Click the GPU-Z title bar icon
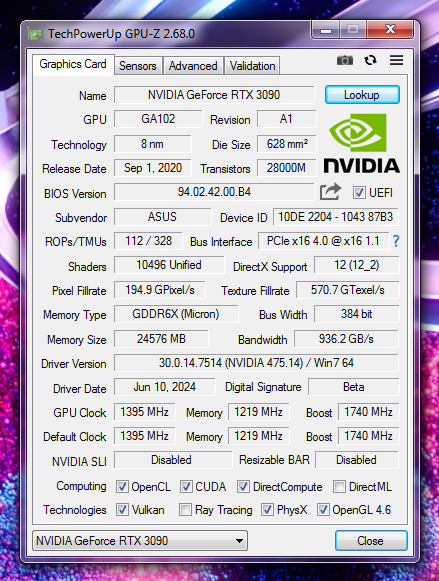The height and width of the screenshot is (581, 439). pyautogui.click(x=36, y=34)
